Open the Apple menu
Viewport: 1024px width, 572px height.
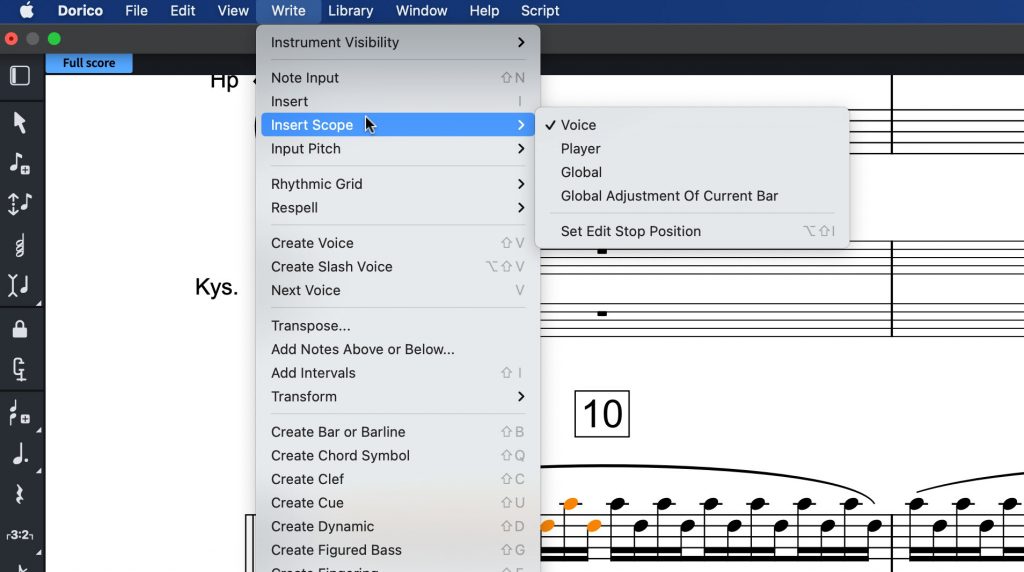26,10
